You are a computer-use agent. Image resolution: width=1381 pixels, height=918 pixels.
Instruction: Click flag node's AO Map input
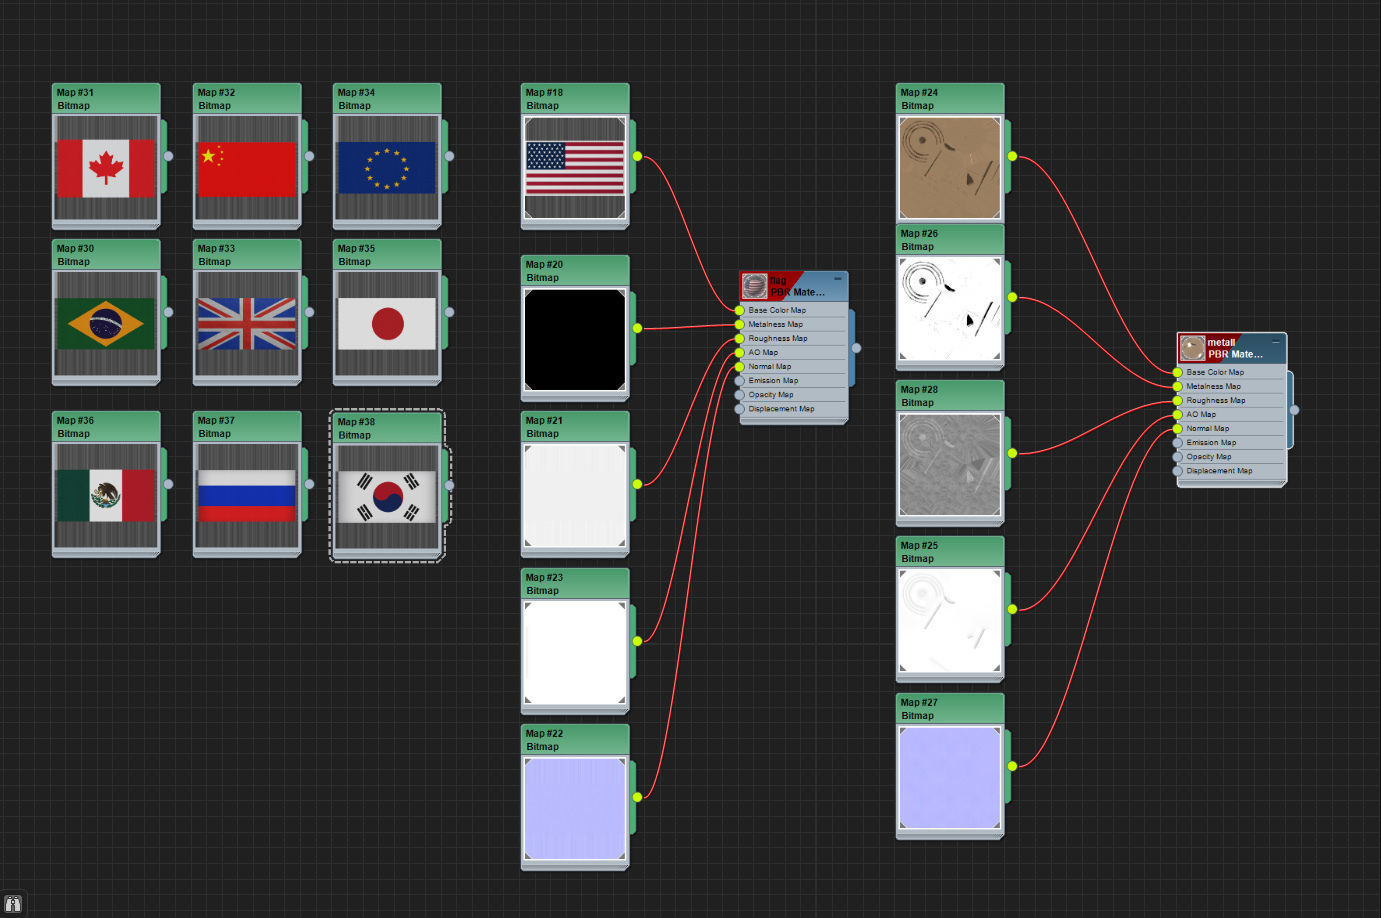pyautogui.click(x=740, y=352)
